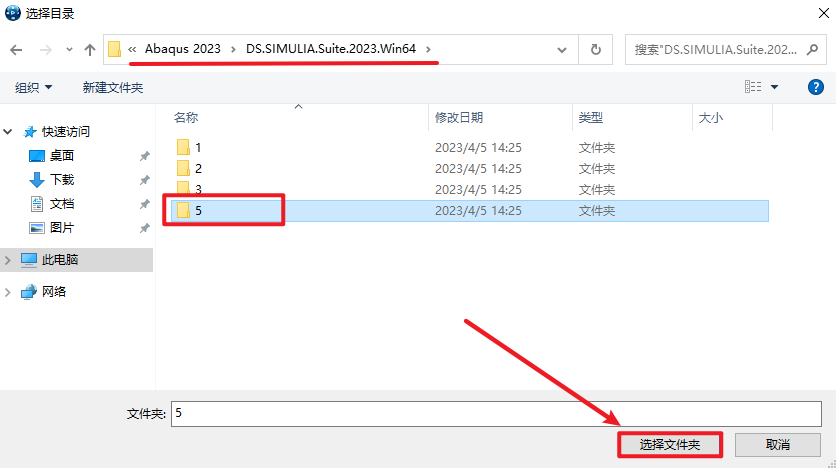Click New Folder (新建文件夹) in toolbar
Image resolution: width=836 pixels, height=468 pixels.
point(113,87)
